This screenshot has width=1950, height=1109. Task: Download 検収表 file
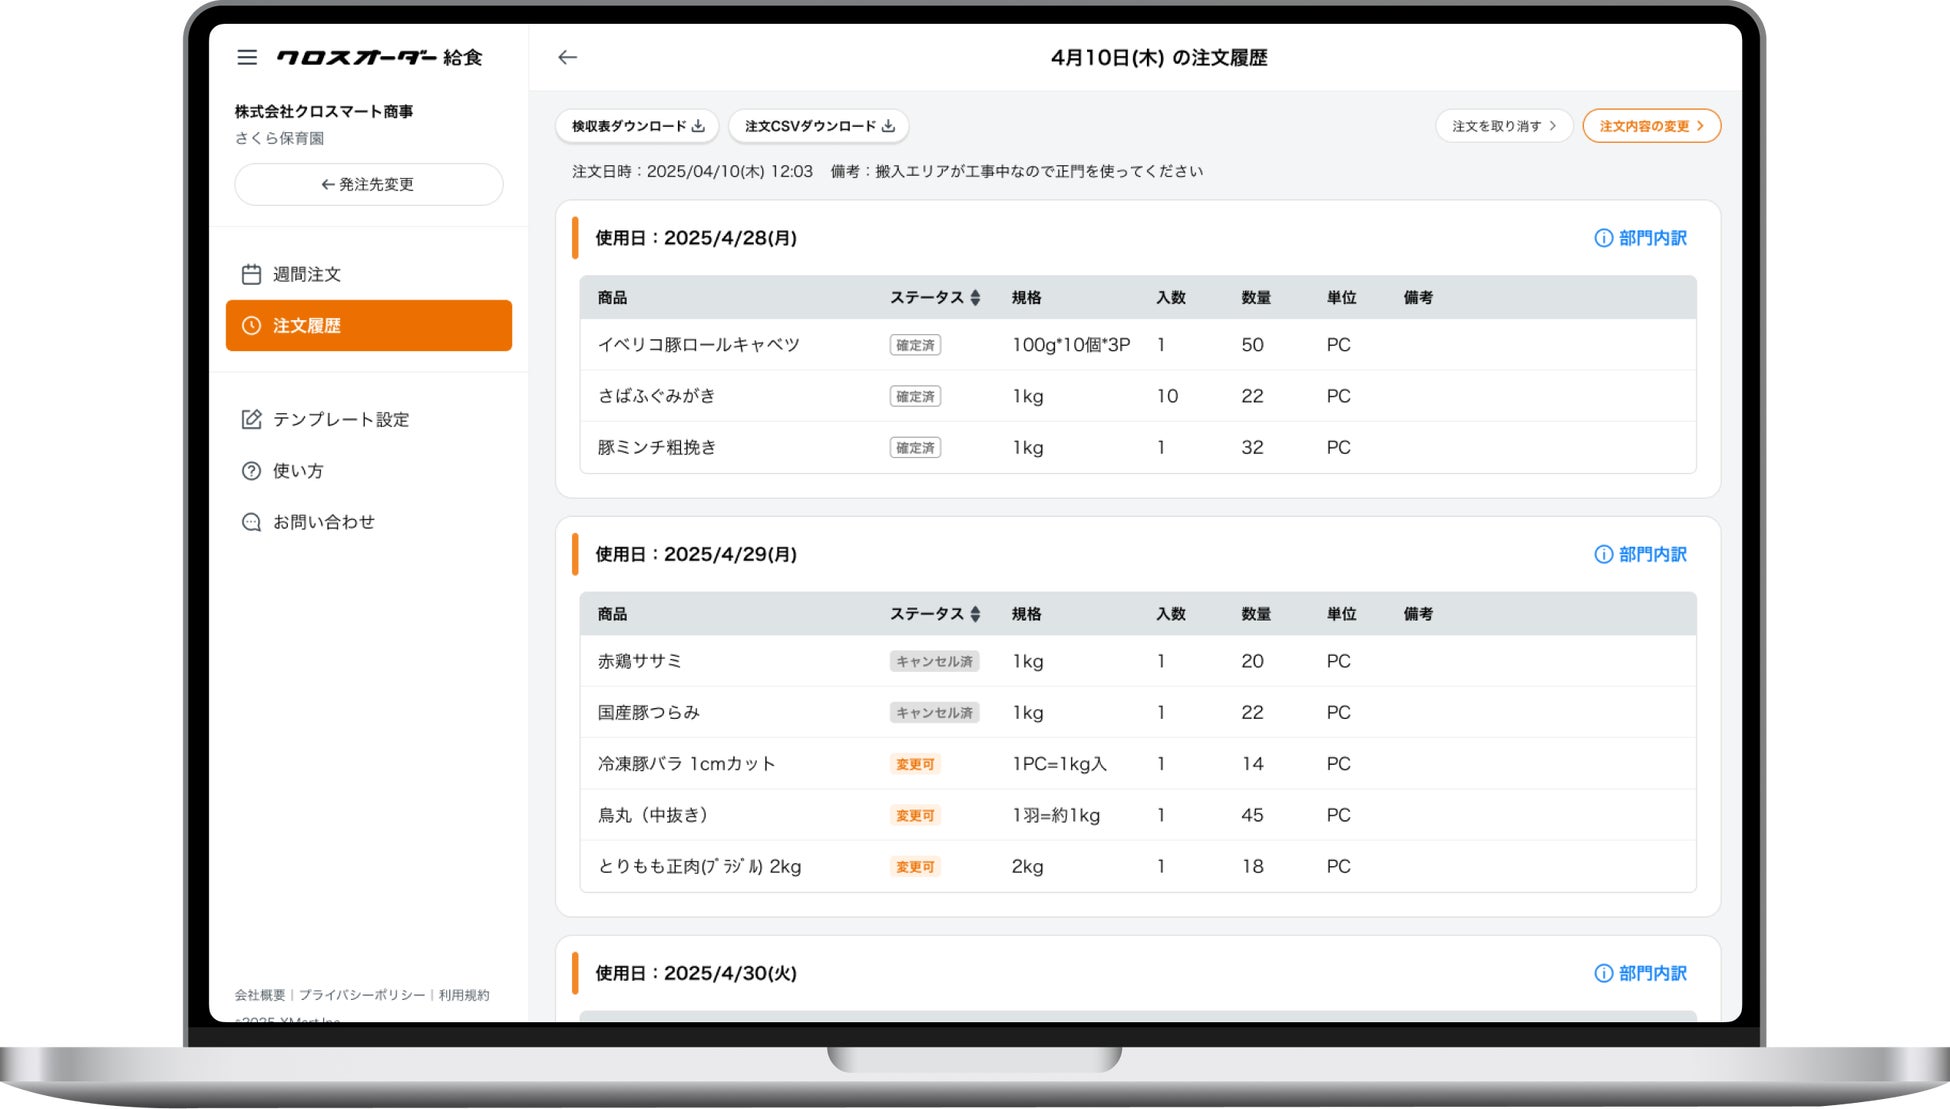[x=637, y=126]
